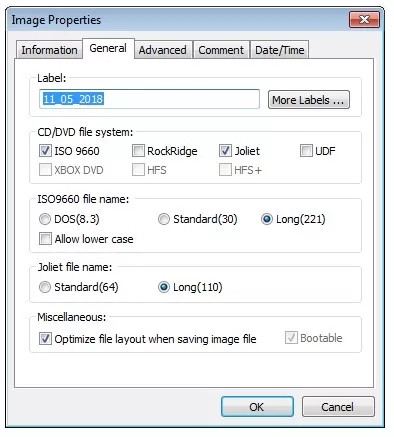Click the HFS checkbox
394x437 pixels.
point(138,170)
